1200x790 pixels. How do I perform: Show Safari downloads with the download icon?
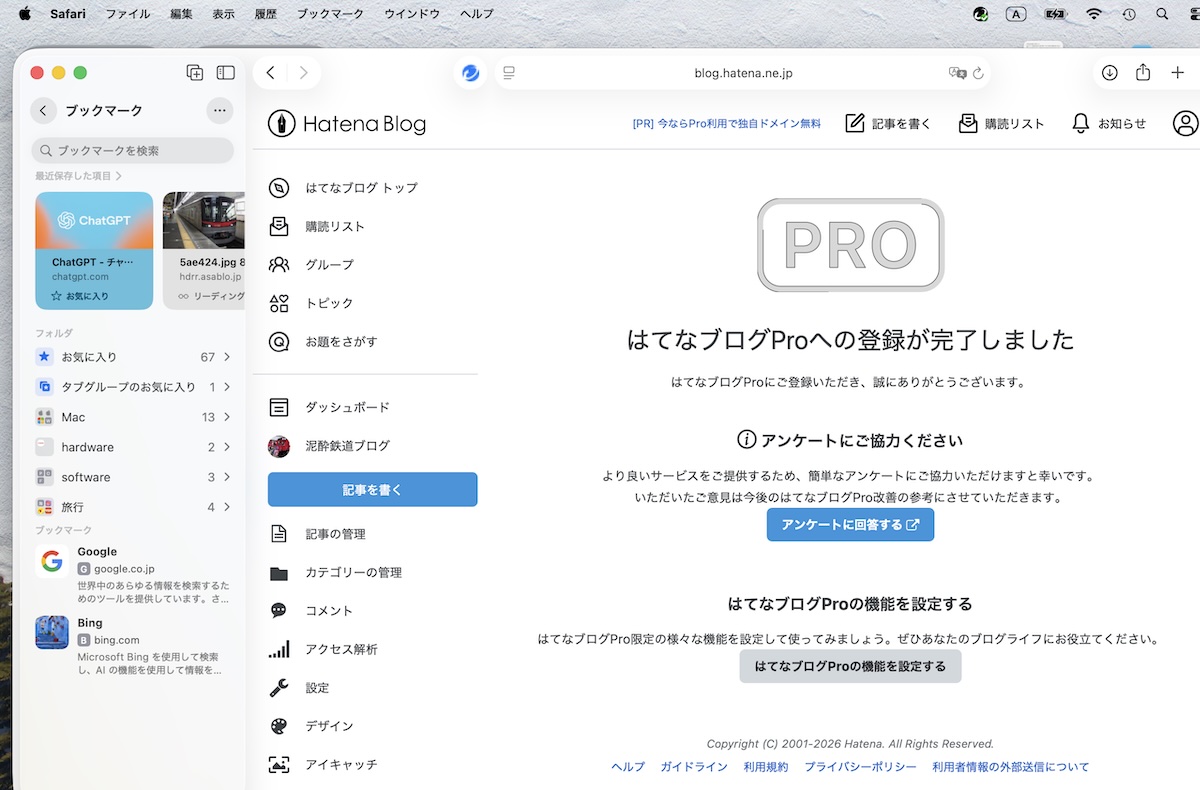[1110, 73]
